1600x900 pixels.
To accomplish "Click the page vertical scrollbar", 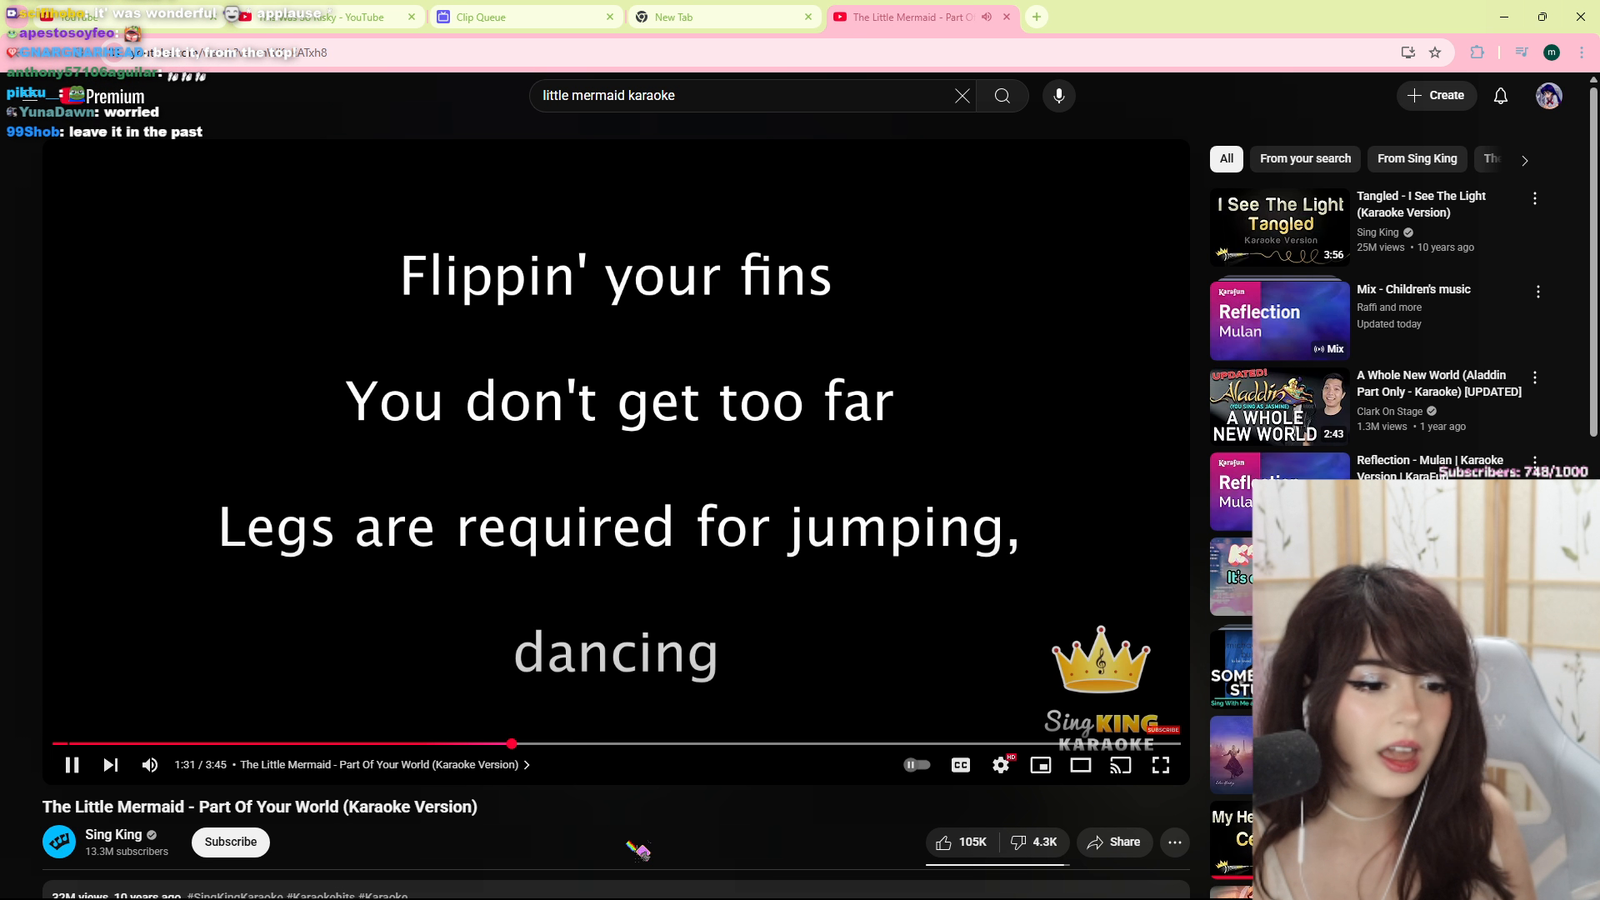I will (1593, 262).
